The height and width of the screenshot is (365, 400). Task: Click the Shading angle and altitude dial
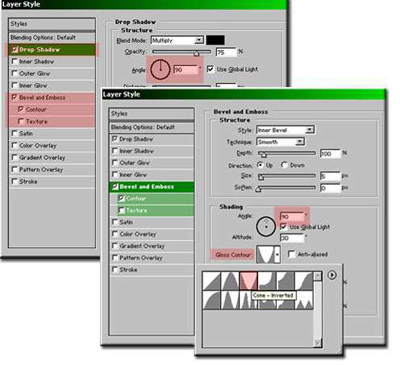pyautogui.click(x=266, y=227)
